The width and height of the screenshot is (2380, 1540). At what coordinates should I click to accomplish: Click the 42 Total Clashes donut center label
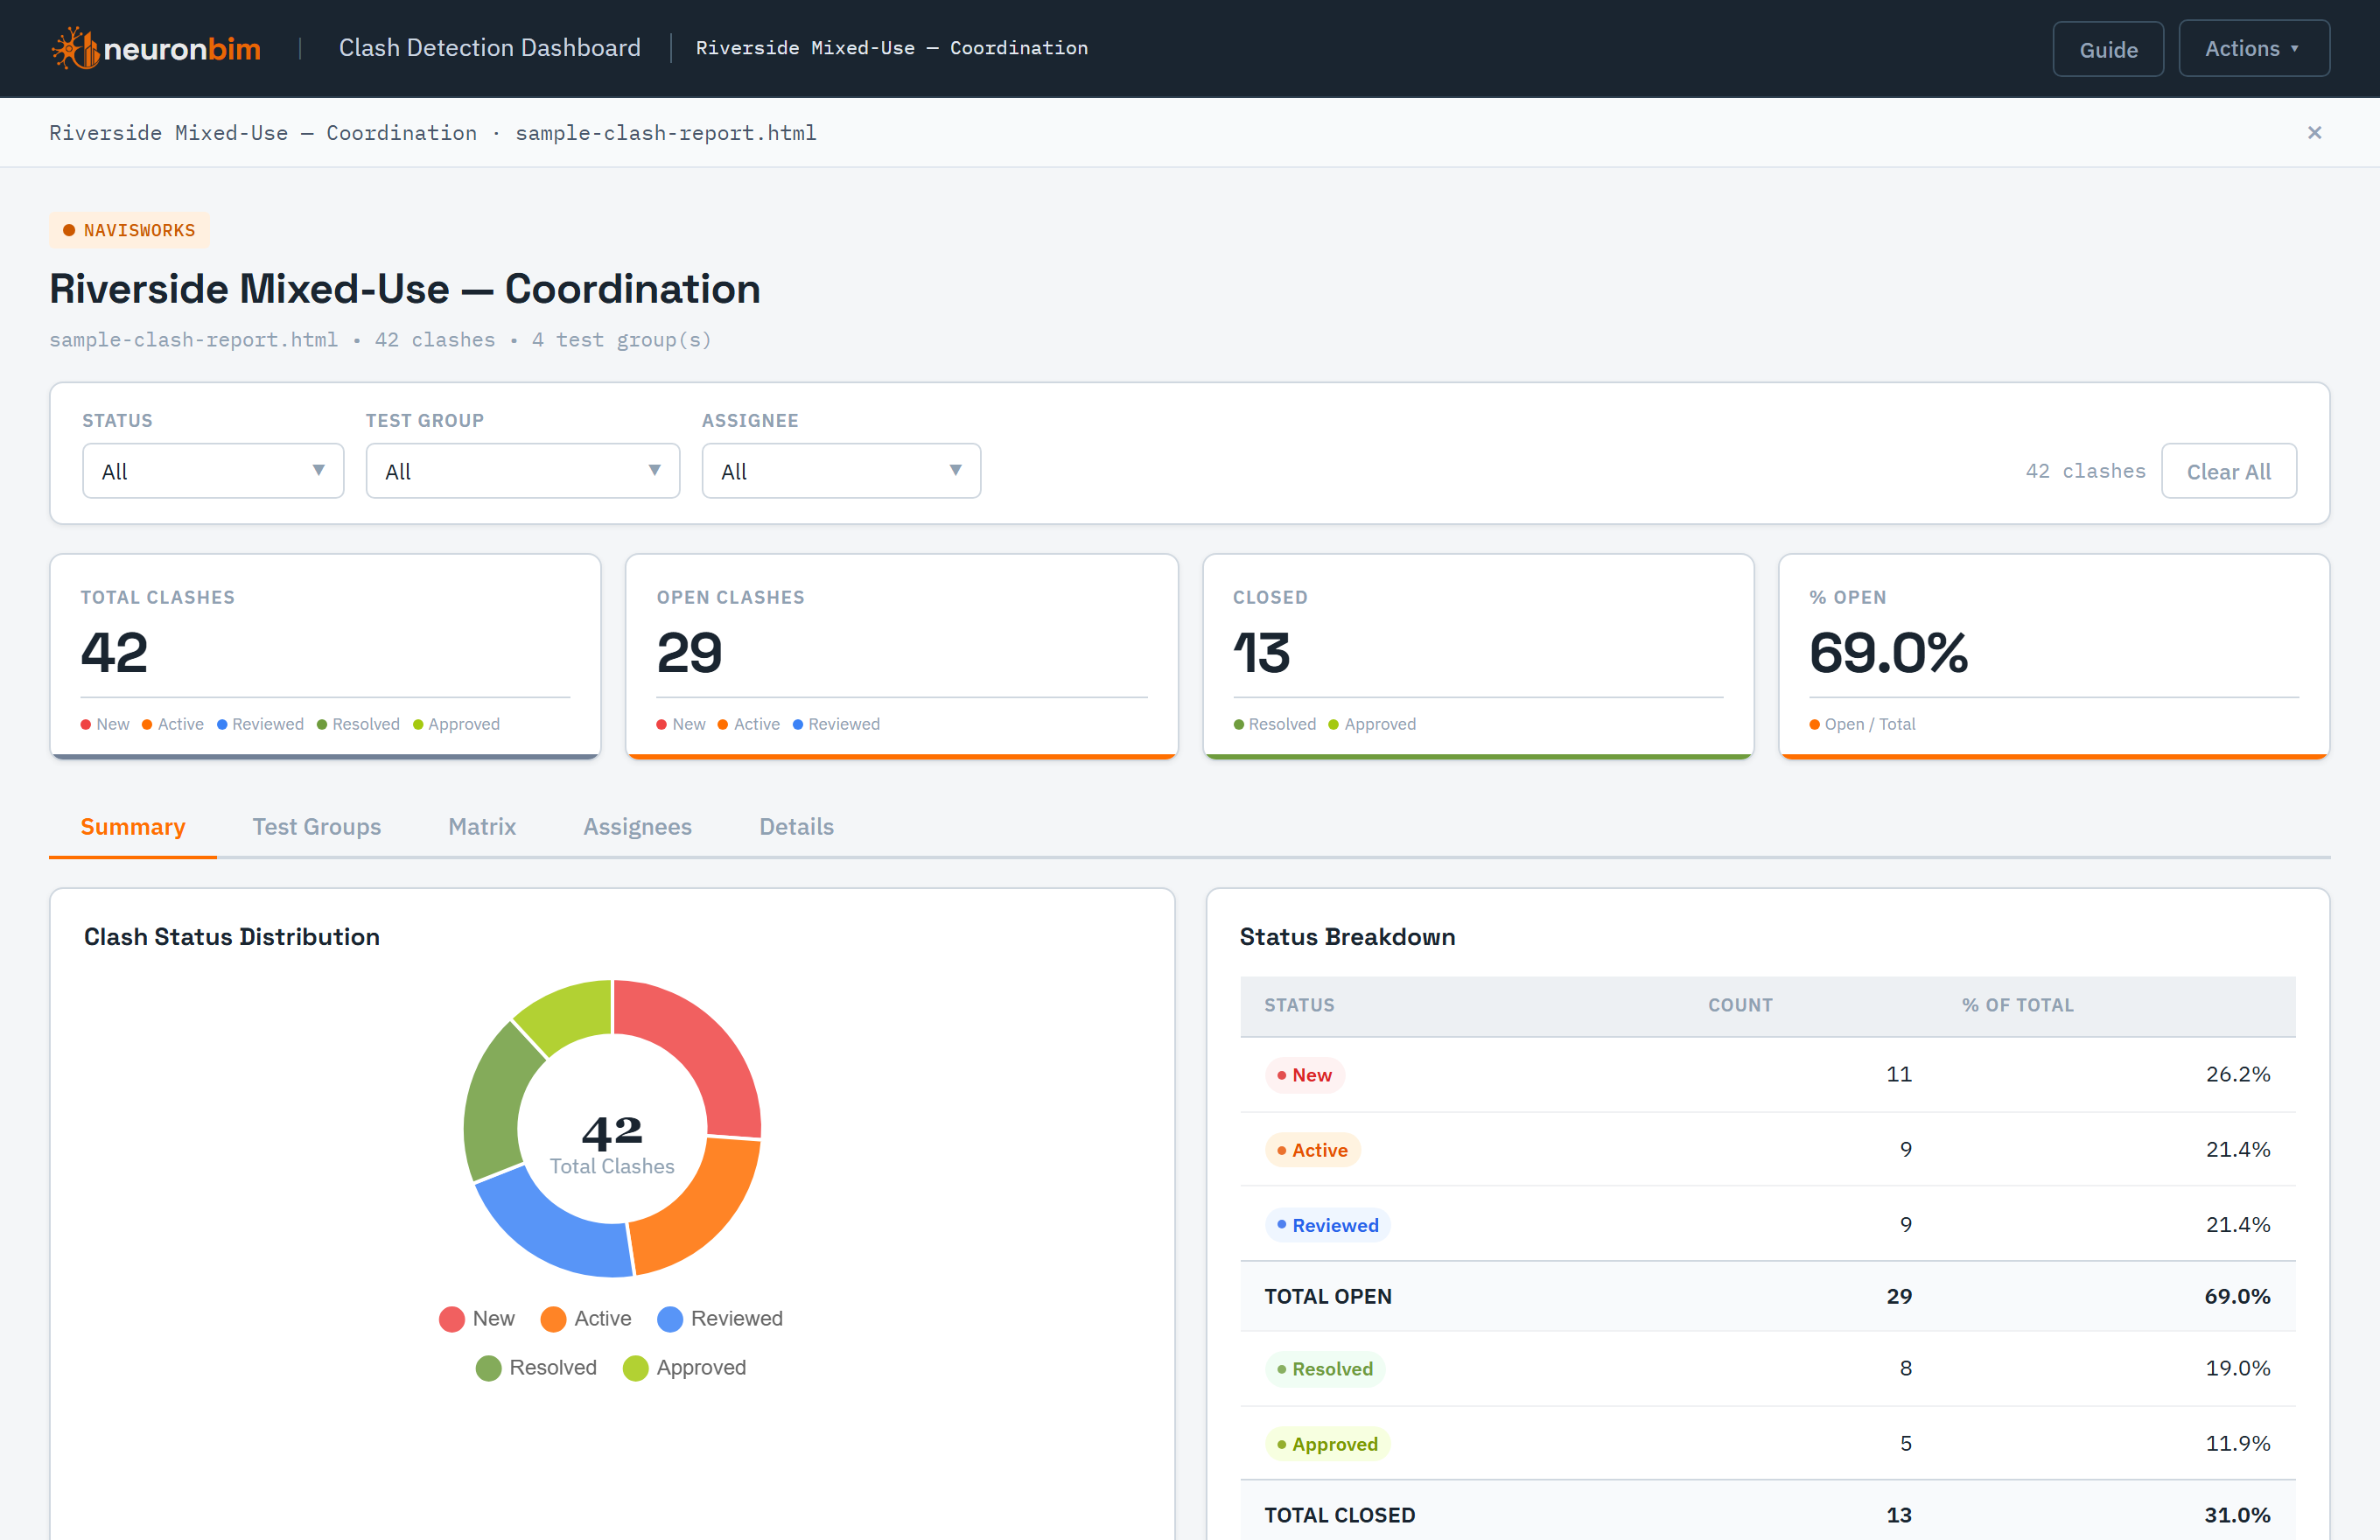point(612,1145)
